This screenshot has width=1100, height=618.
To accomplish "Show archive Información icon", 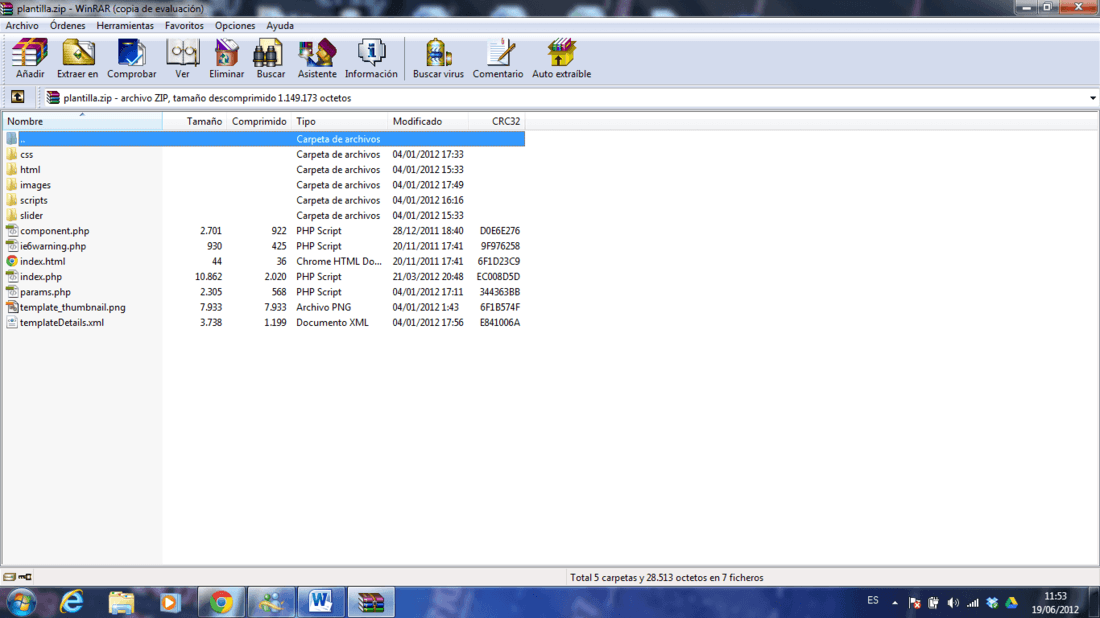I will click(x=371, y=59).
